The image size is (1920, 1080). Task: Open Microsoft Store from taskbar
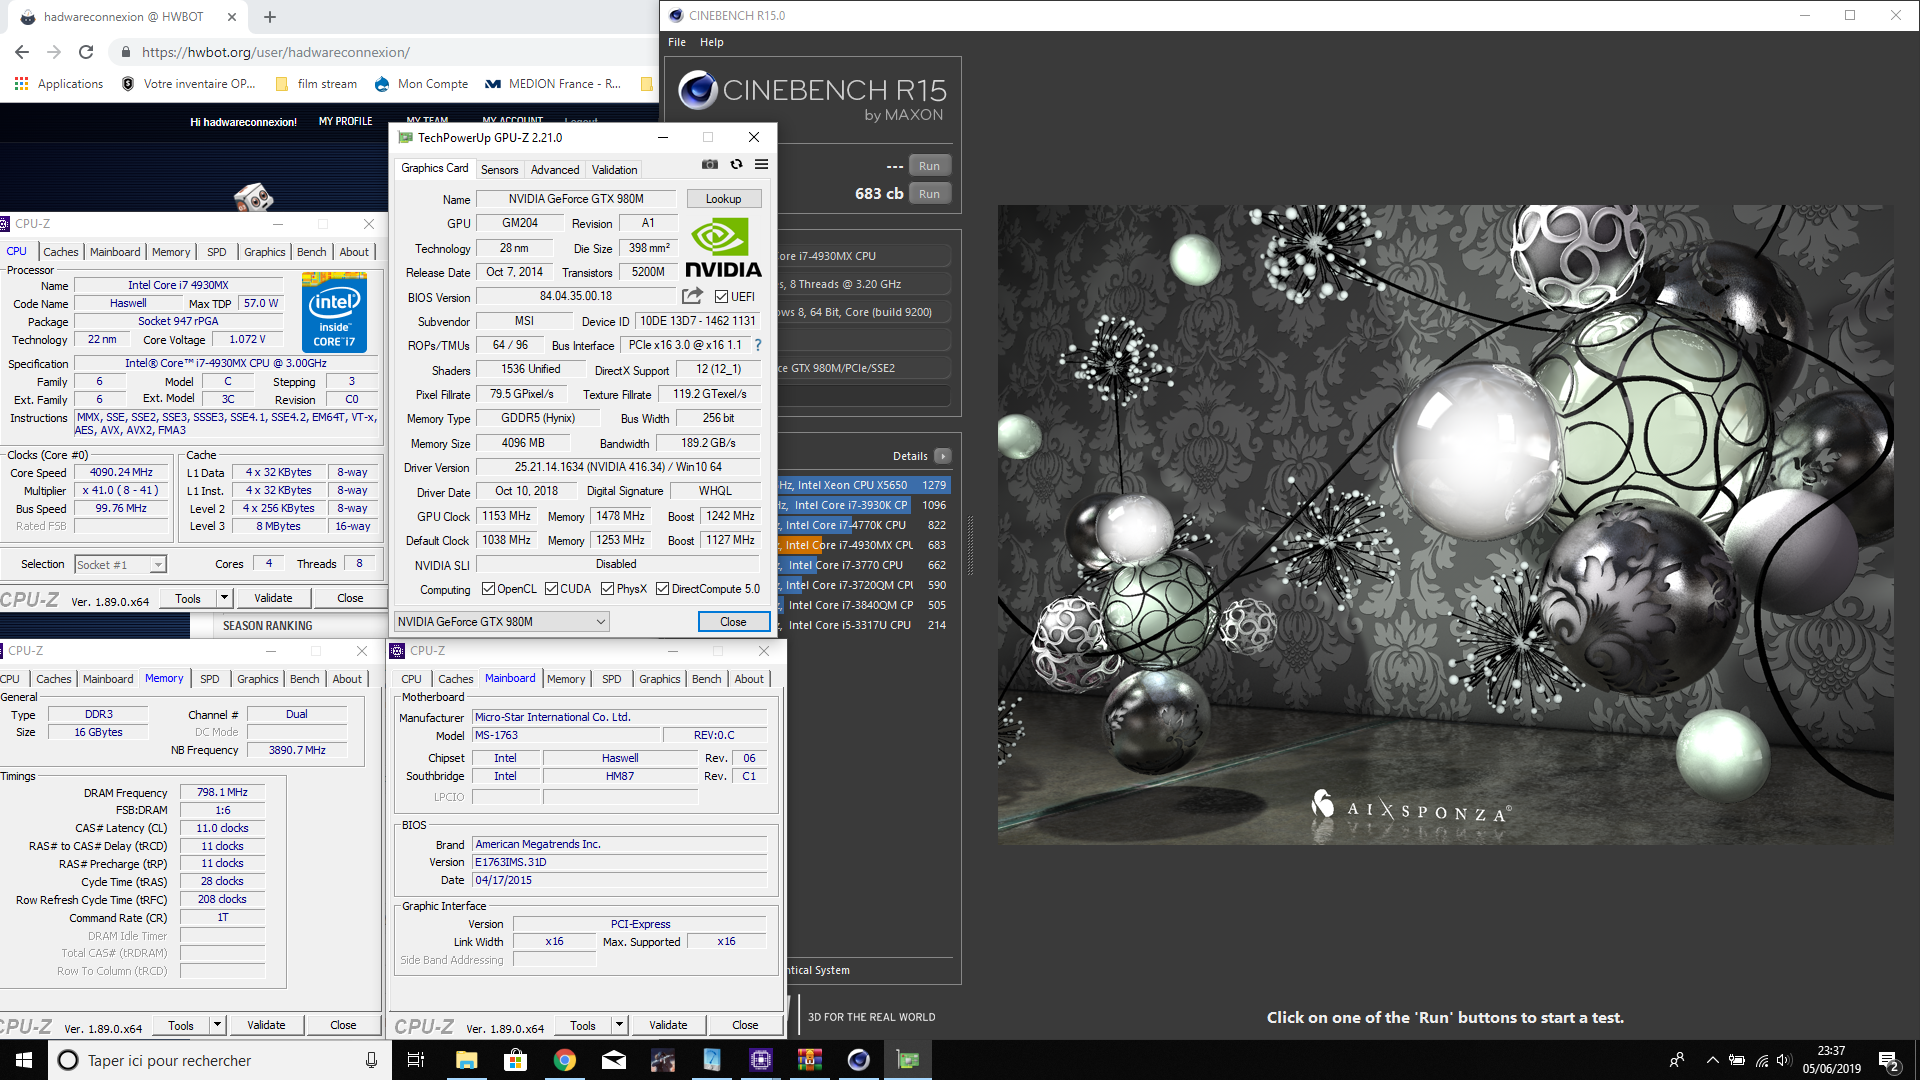click(x=515, y=1060)
